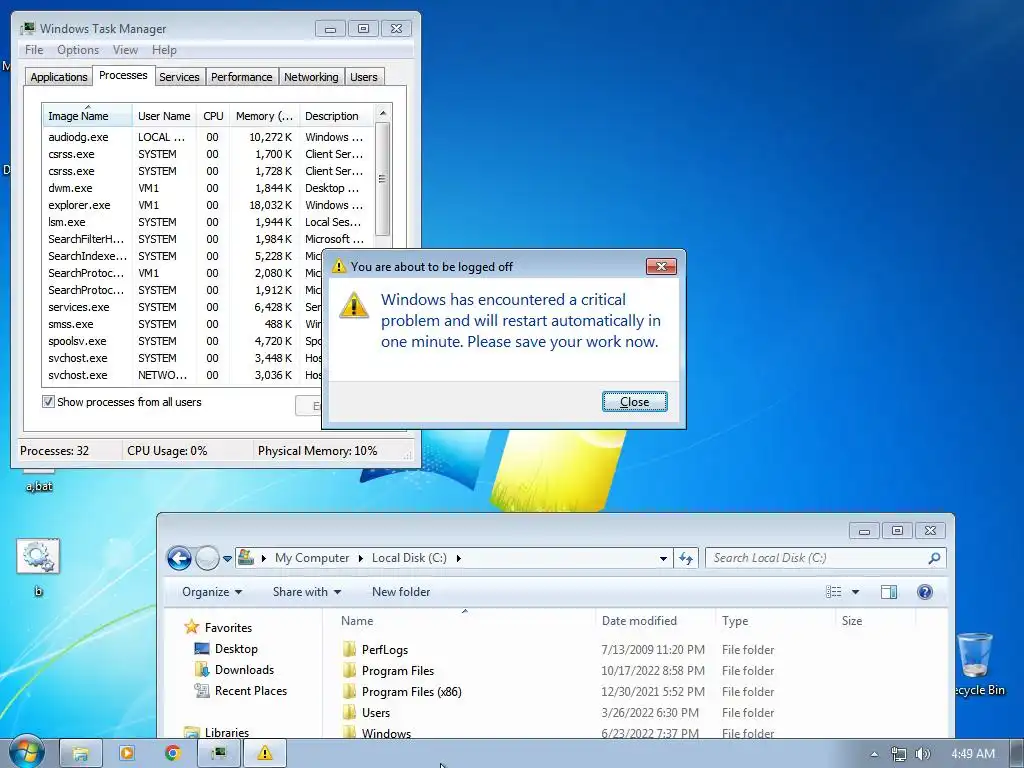Select explorer.exe process row
The width and height of the screenshot is (1024, 768).
[207, 205]
